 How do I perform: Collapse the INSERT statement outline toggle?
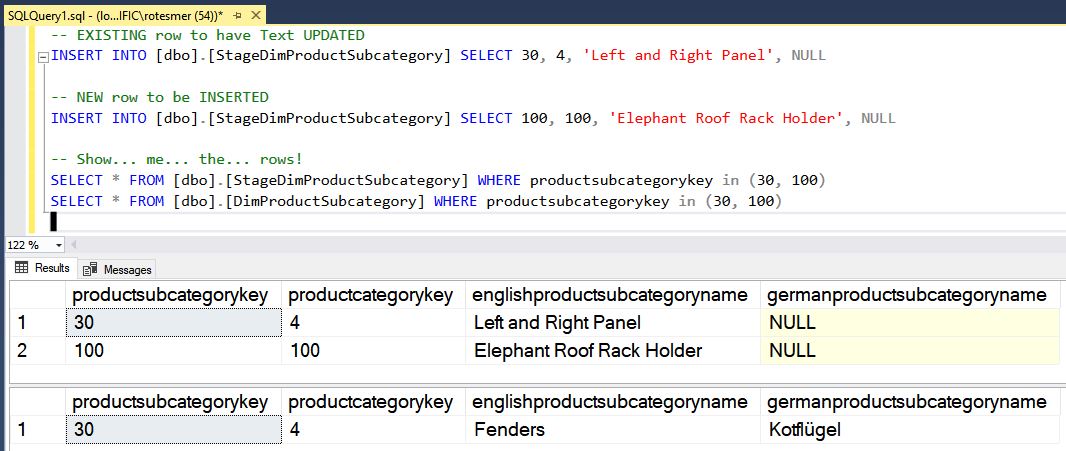click(x=42, y=56)
